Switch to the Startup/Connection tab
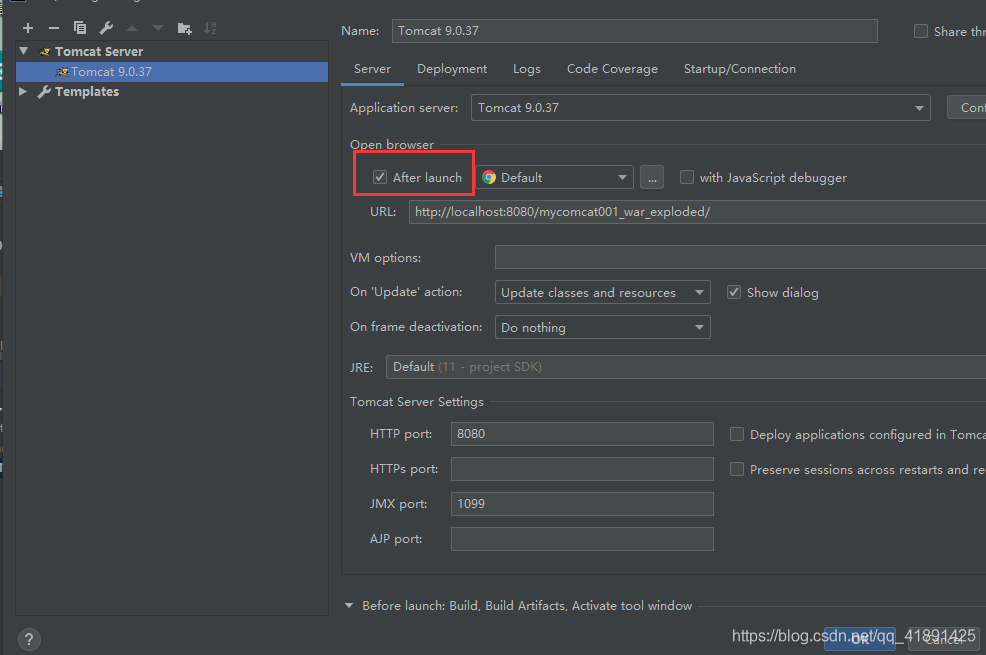The image size is (986, 655). (739, 69)
